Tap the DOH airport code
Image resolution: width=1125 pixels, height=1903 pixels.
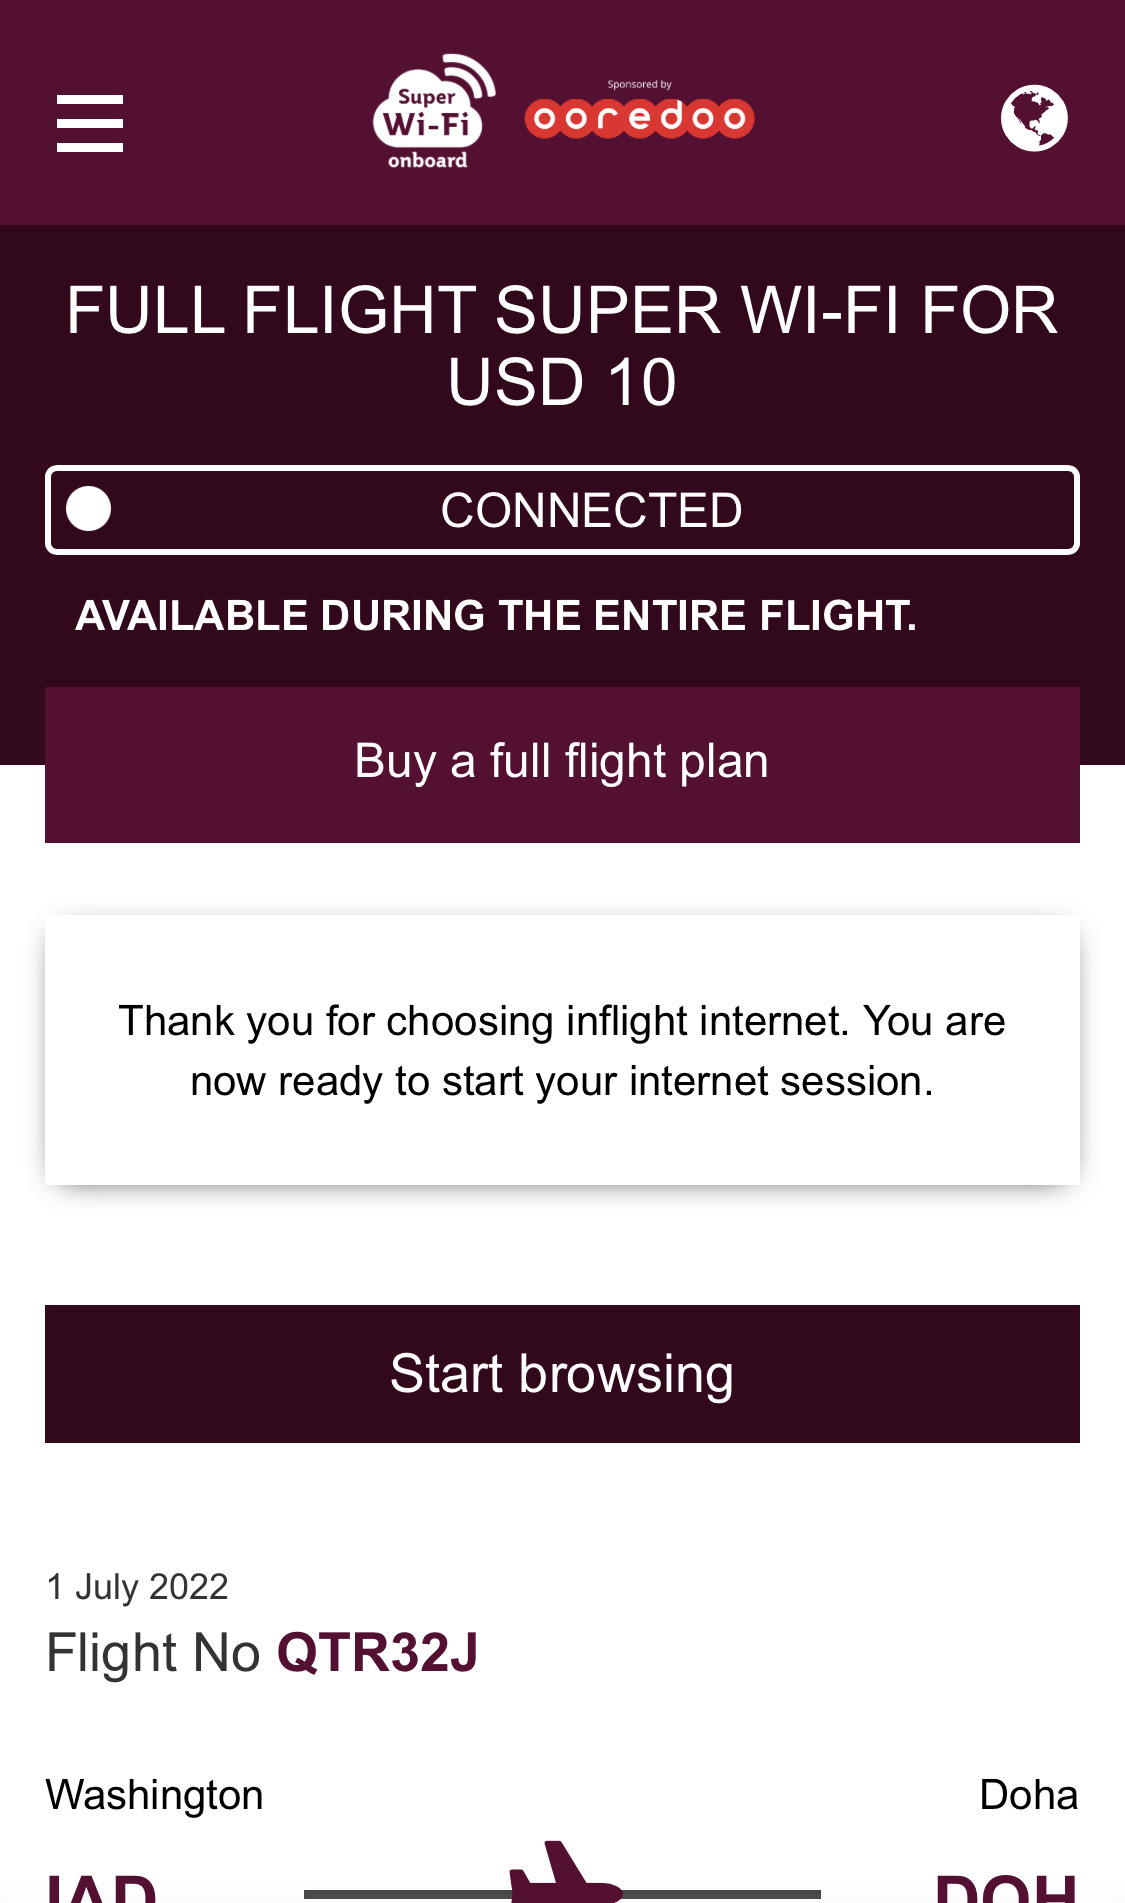(x=1005, y=1888)
